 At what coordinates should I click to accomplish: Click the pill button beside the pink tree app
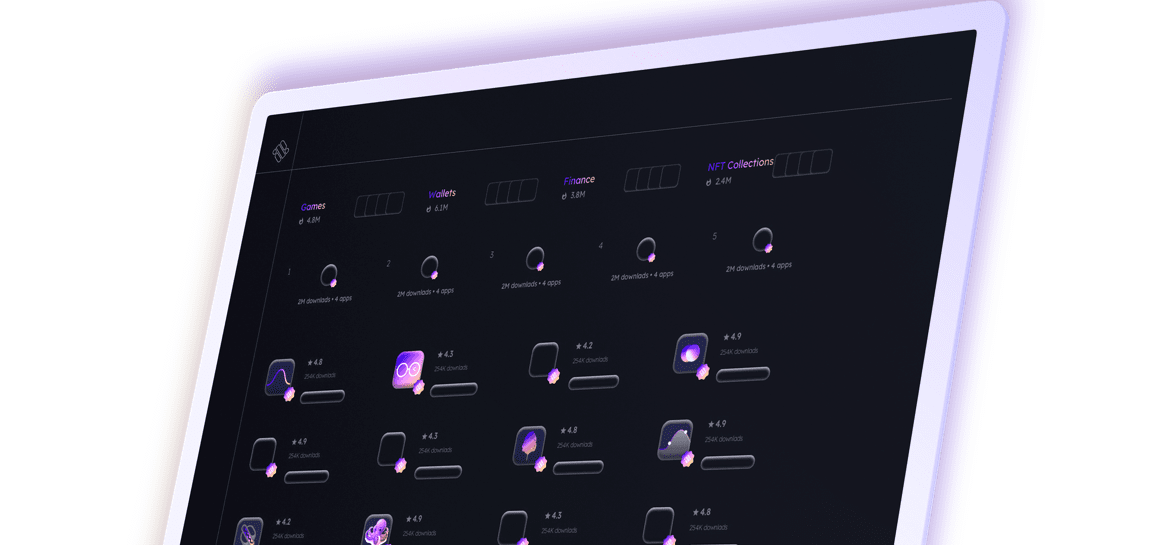(578, 467)
